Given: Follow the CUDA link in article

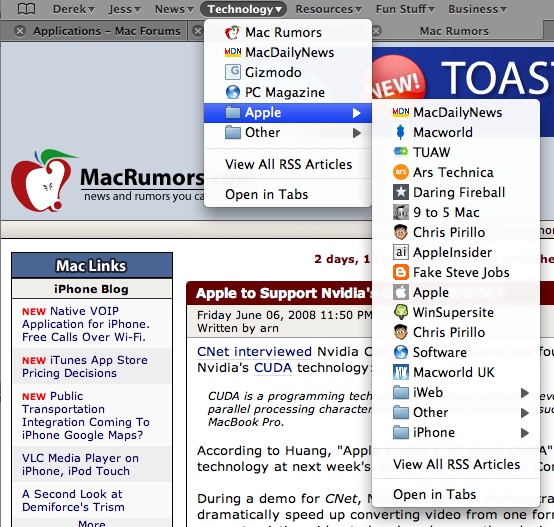Looking at the screenshot, I should point(273,368).
